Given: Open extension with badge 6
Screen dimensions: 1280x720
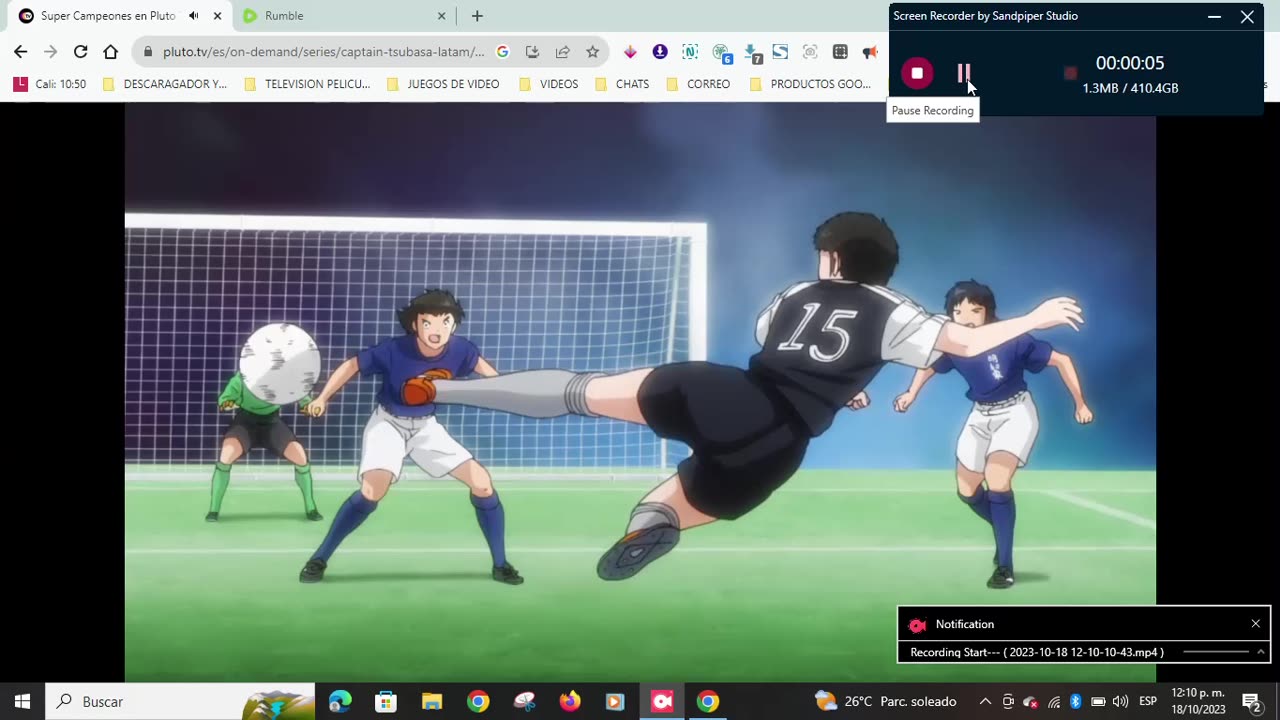Looking at the screenshot, I should [722, 53].
